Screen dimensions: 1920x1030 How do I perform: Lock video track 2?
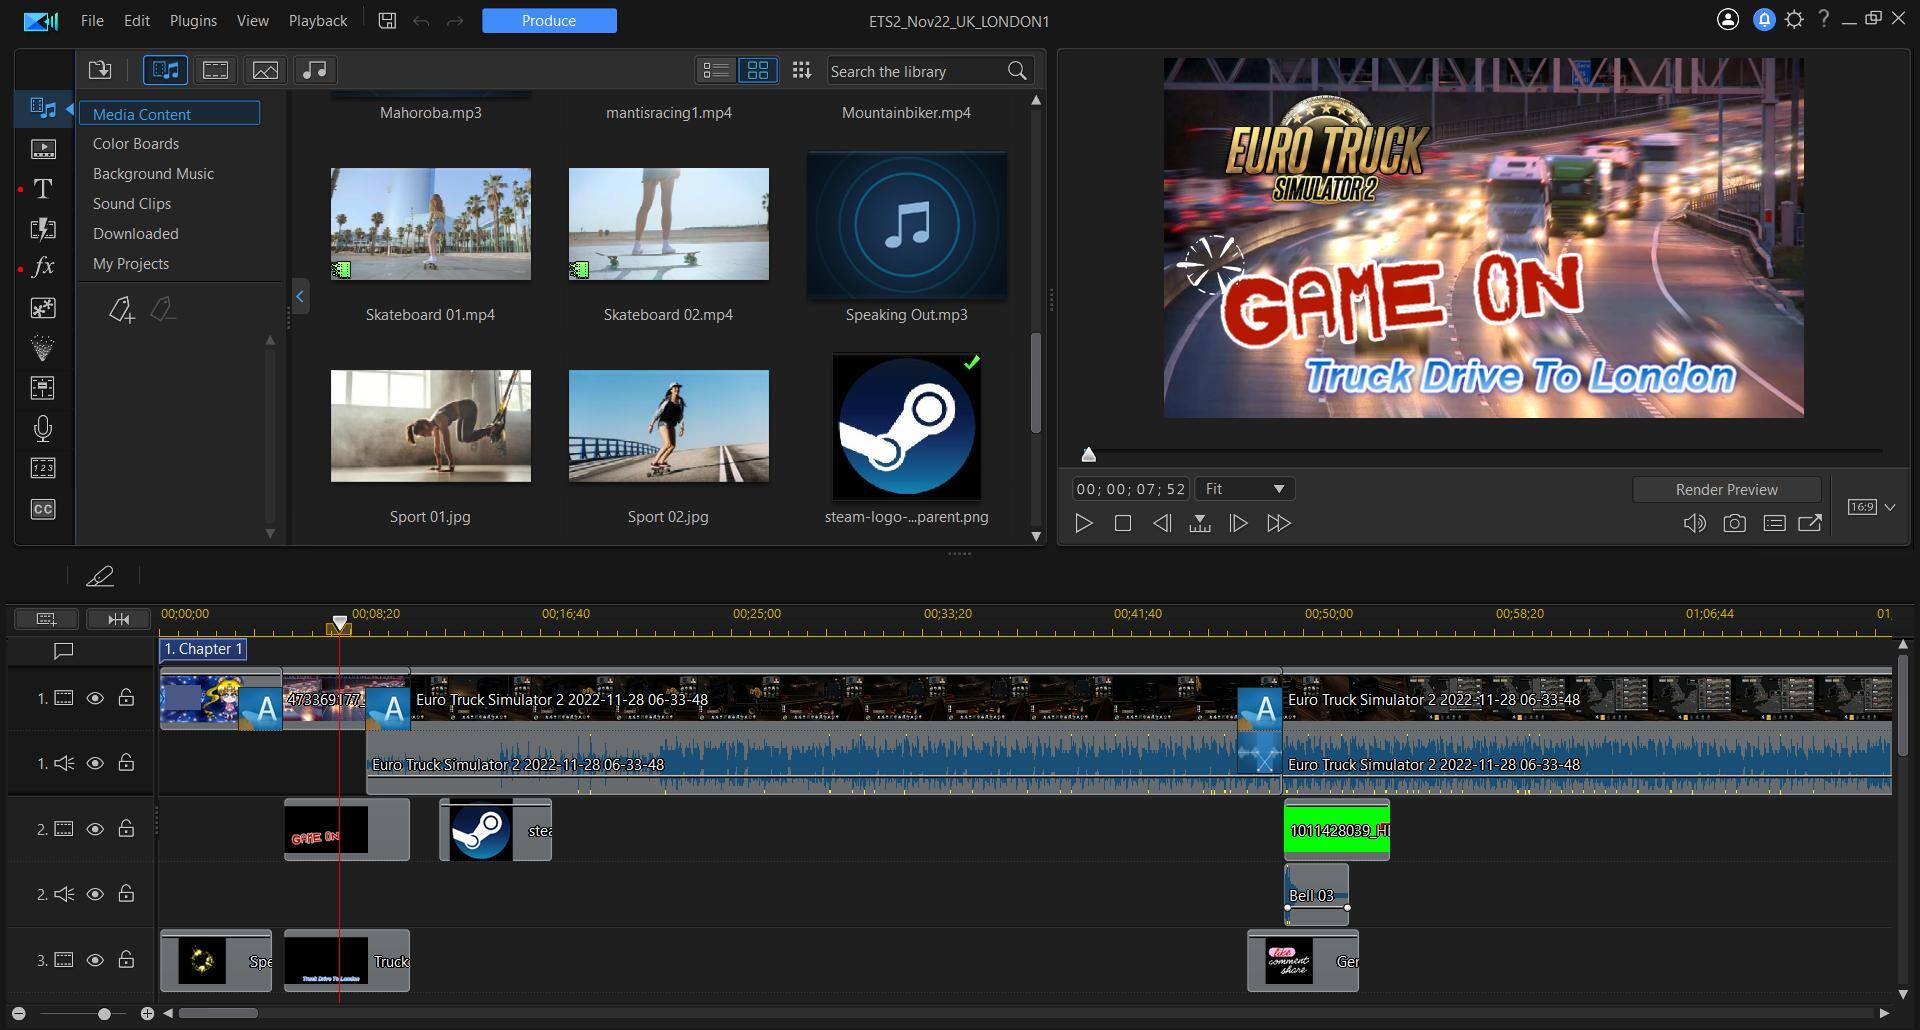pyautogui.click(x=126, y=829)
